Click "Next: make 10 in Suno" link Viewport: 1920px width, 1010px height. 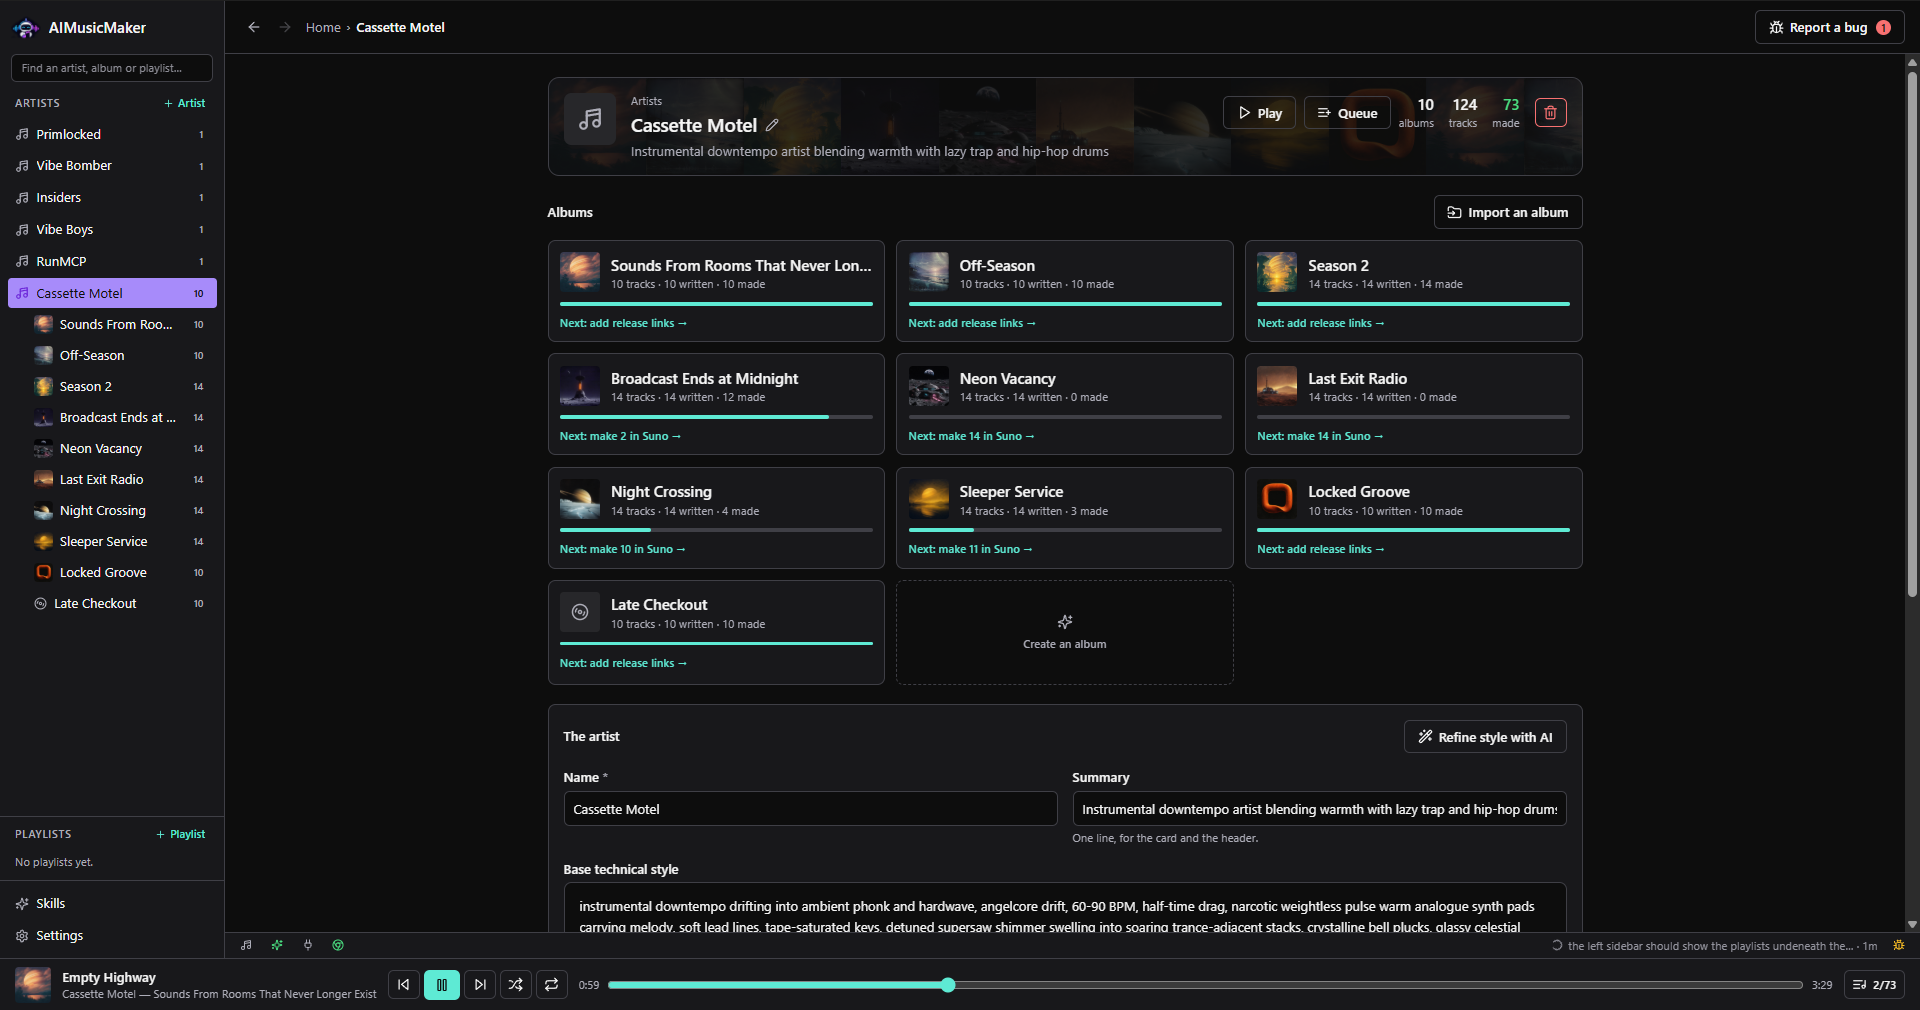[x=622, y=549]
